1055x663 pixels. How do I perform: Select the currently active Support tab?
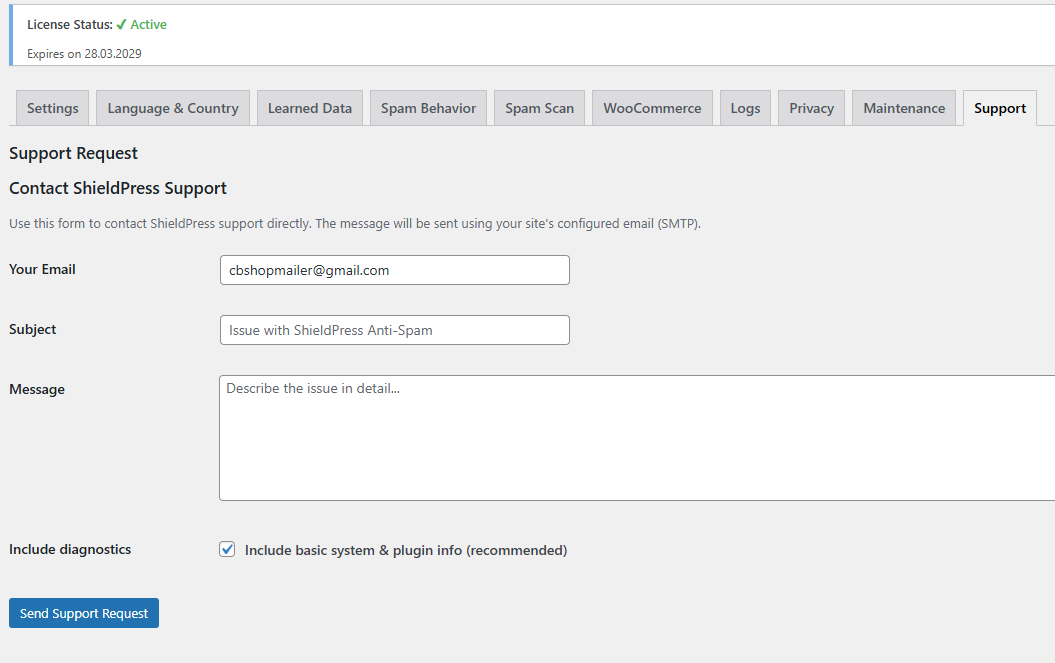(999, 107)
